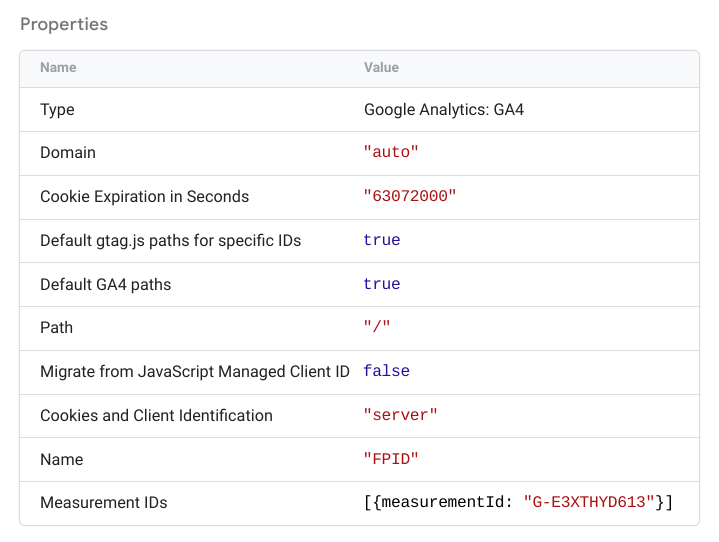Screen dimensions: 719x542
Task: Click the G-E3XTHYD613 measurement ID value
Action: click(x=591, y=503)
